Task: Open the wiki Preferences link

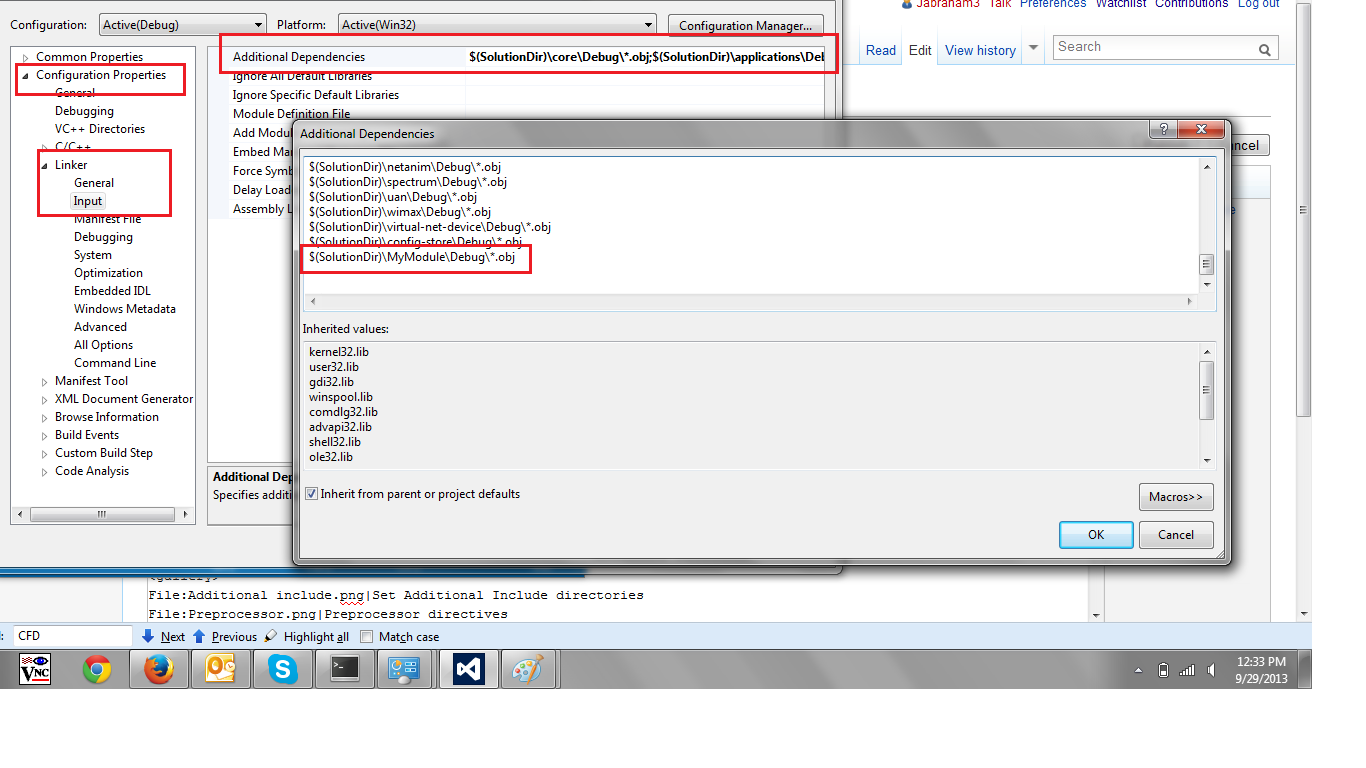Action: [1053, 4]
